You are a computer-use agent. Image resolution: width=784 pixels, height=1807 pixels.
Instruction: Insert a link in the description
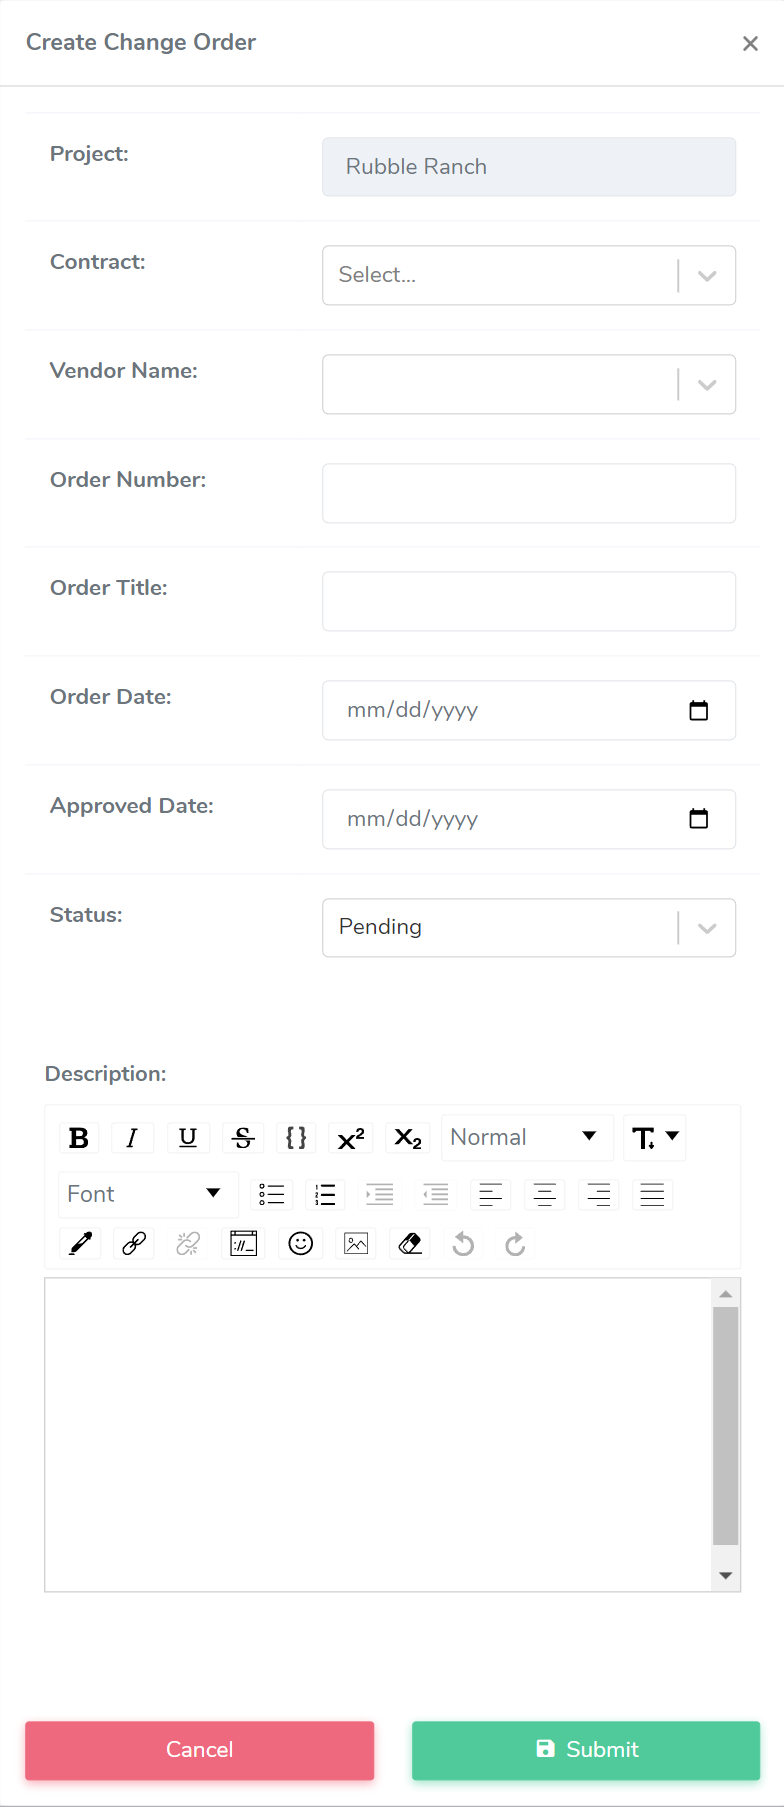click(x=134, y=1244)
